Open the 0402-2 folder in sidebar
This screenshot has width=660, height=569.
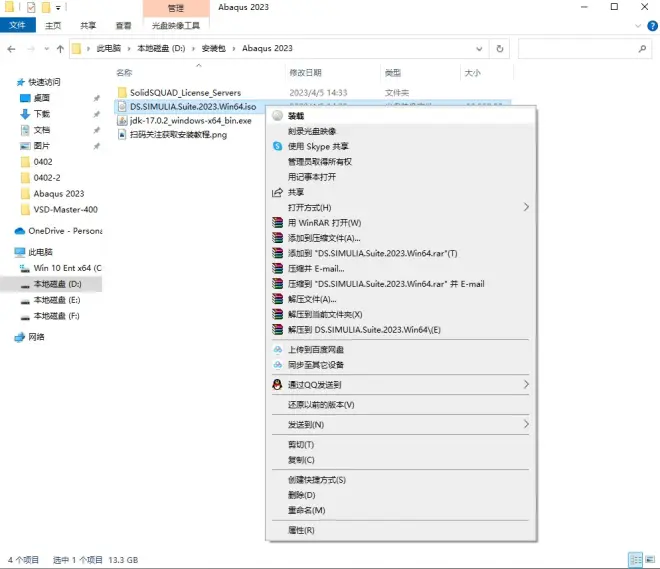[x=47, y=178]
